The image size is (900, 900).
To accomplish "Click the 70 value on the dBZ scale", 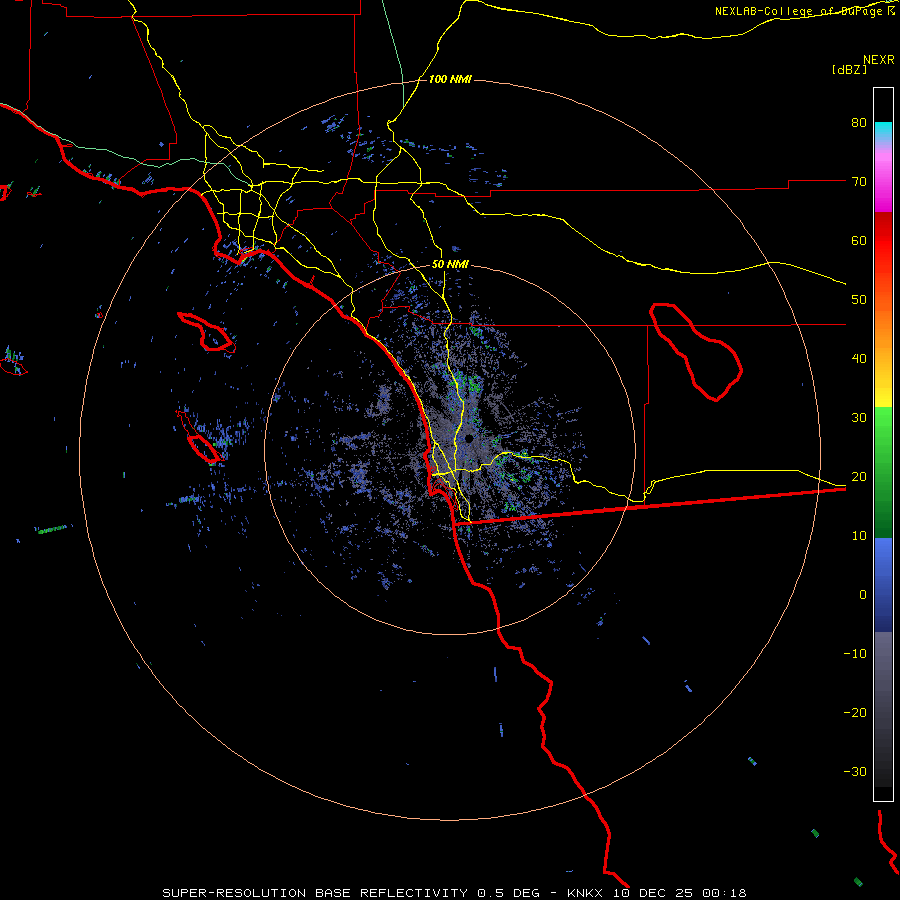I will click(859, 181).
